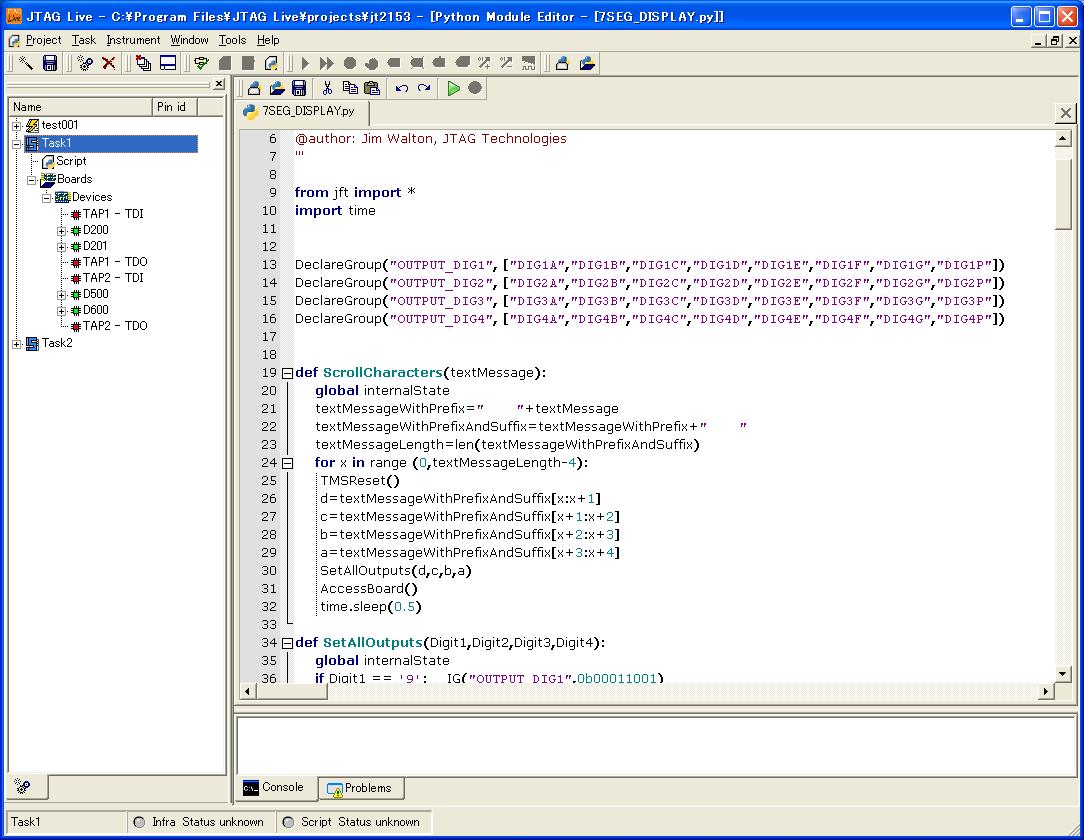The width and height of the screenshot is (1084, 840).
Task: Click the editor scroll up arrow
Action: 1063,139
